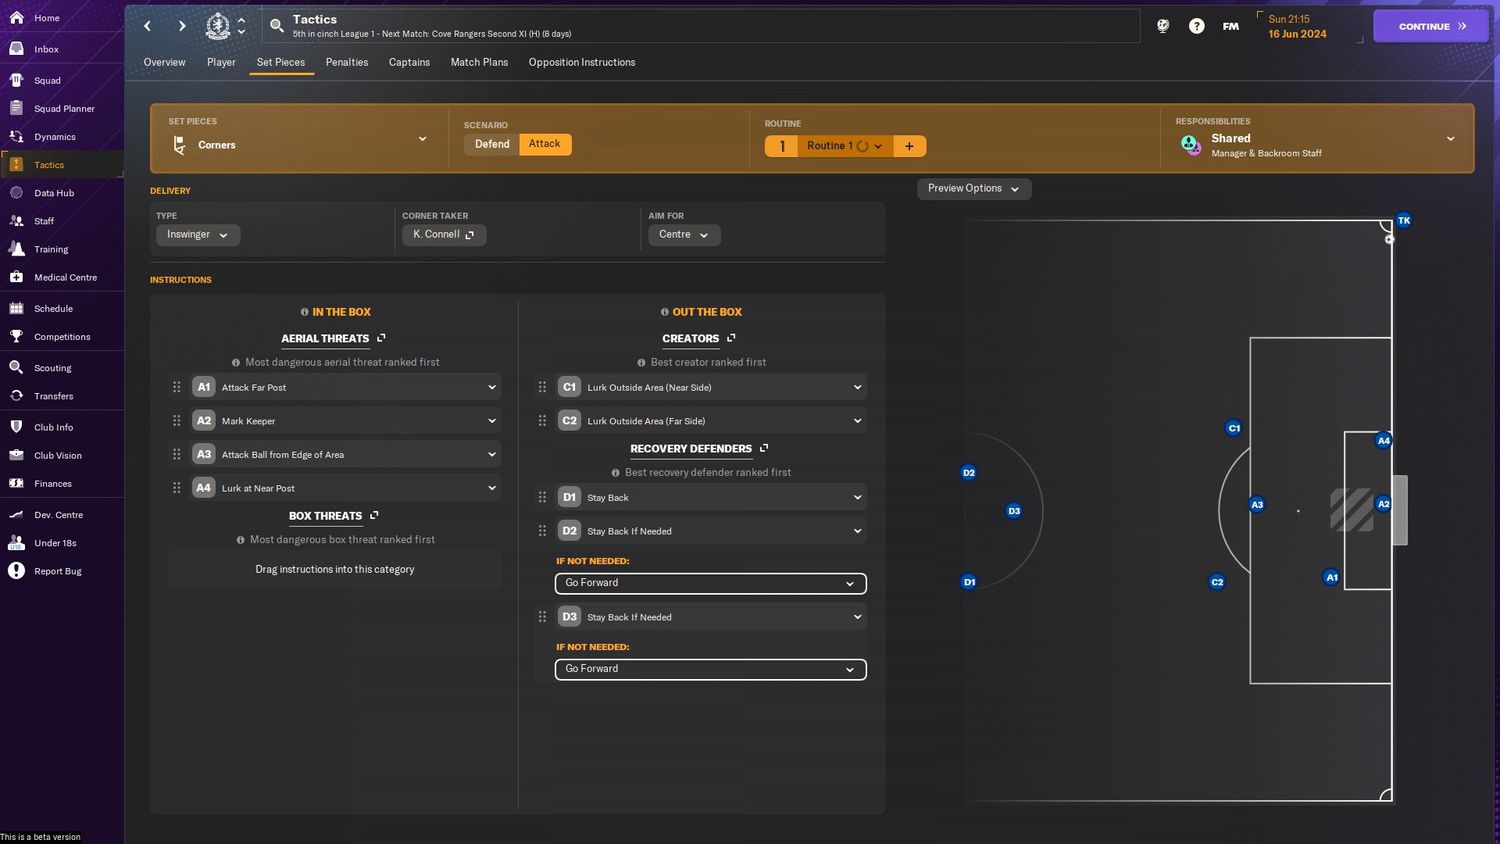
Task: Open the search magnifier icon
Action: [277, 26]
